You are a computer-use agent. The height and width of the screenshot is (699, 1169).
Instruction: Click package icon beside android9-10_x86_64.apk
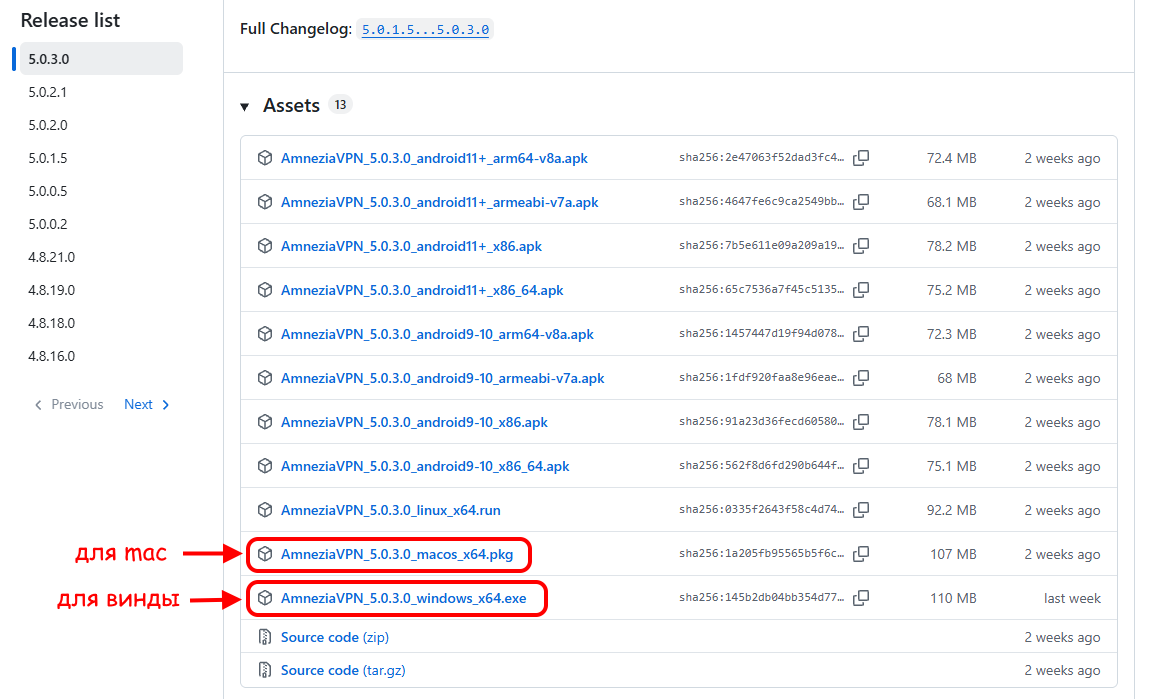point(265,466)
